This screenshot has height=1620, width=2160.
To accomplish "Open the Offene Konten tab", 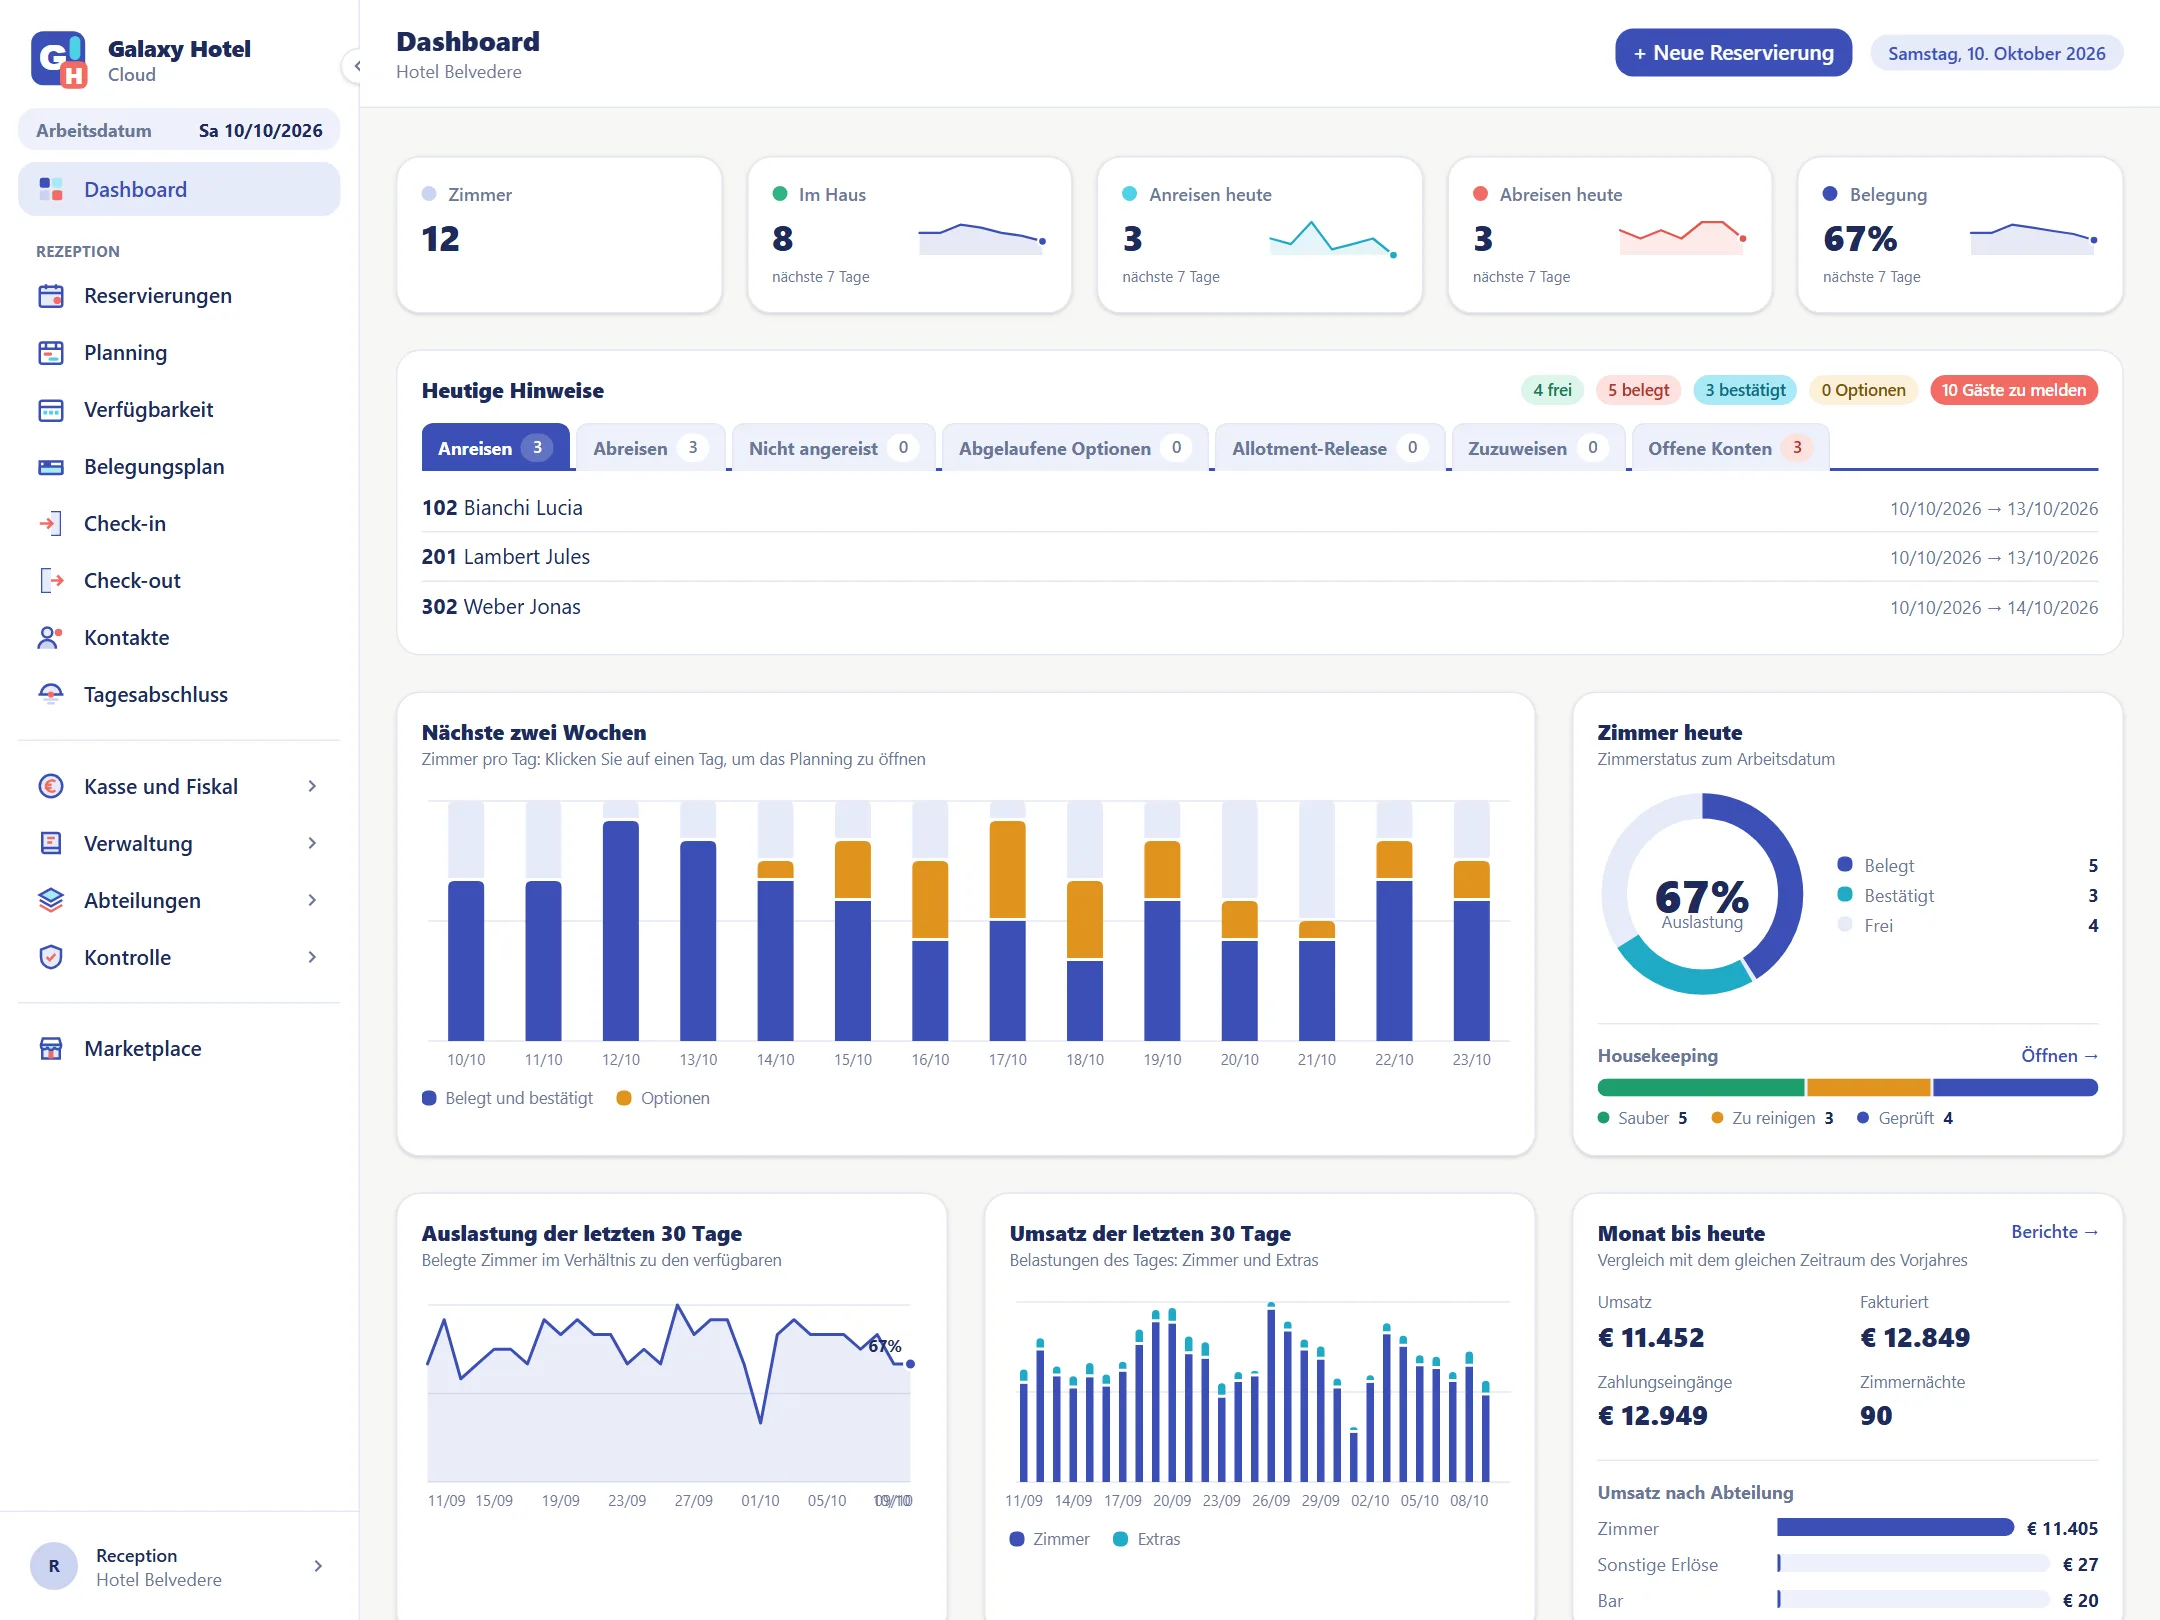I will [1730, 448].
